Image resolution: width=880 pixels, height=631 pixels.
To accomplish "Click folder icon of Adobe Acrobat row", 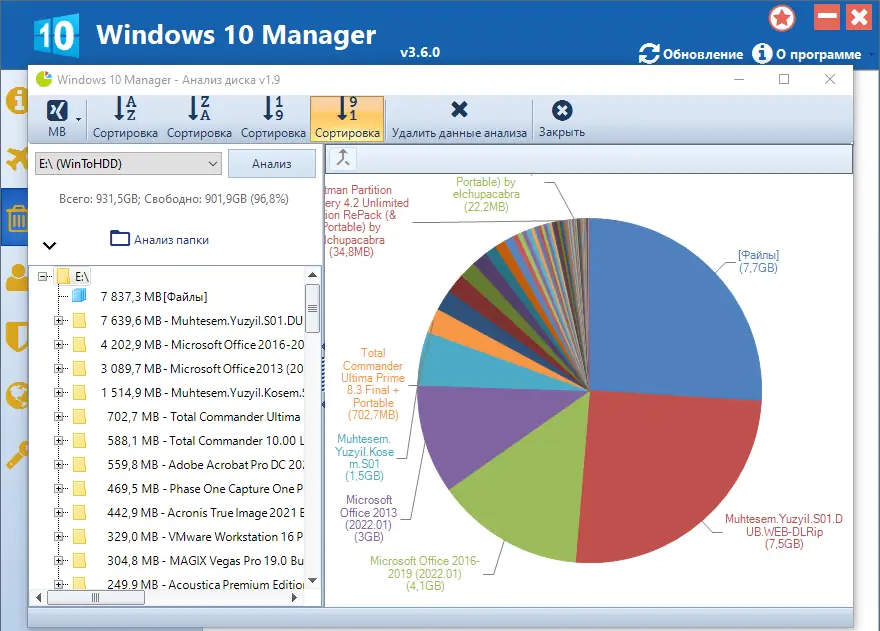I will coord(80,465).
